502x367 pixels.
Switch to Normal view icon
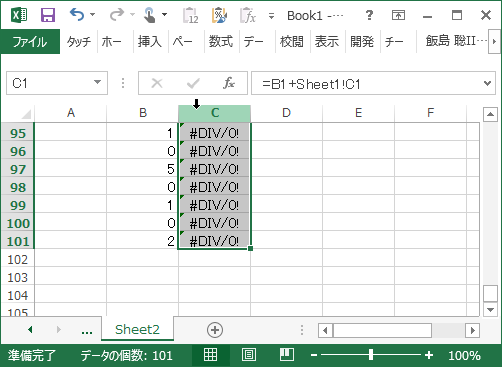(x=210, y=355)
